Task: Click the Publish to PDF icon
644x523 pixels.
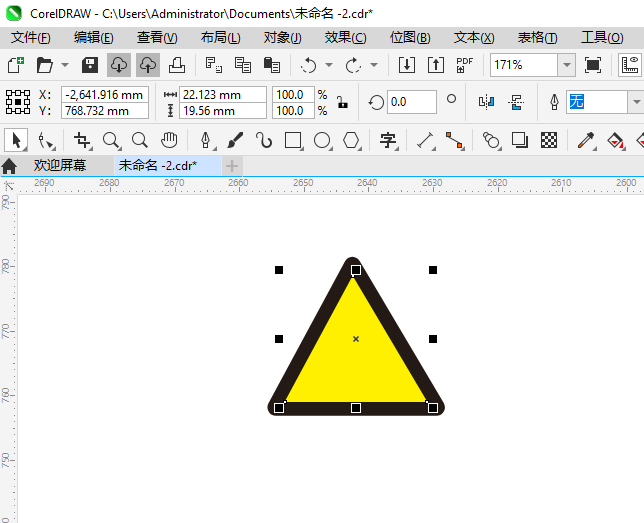Action: pos(465,65)
